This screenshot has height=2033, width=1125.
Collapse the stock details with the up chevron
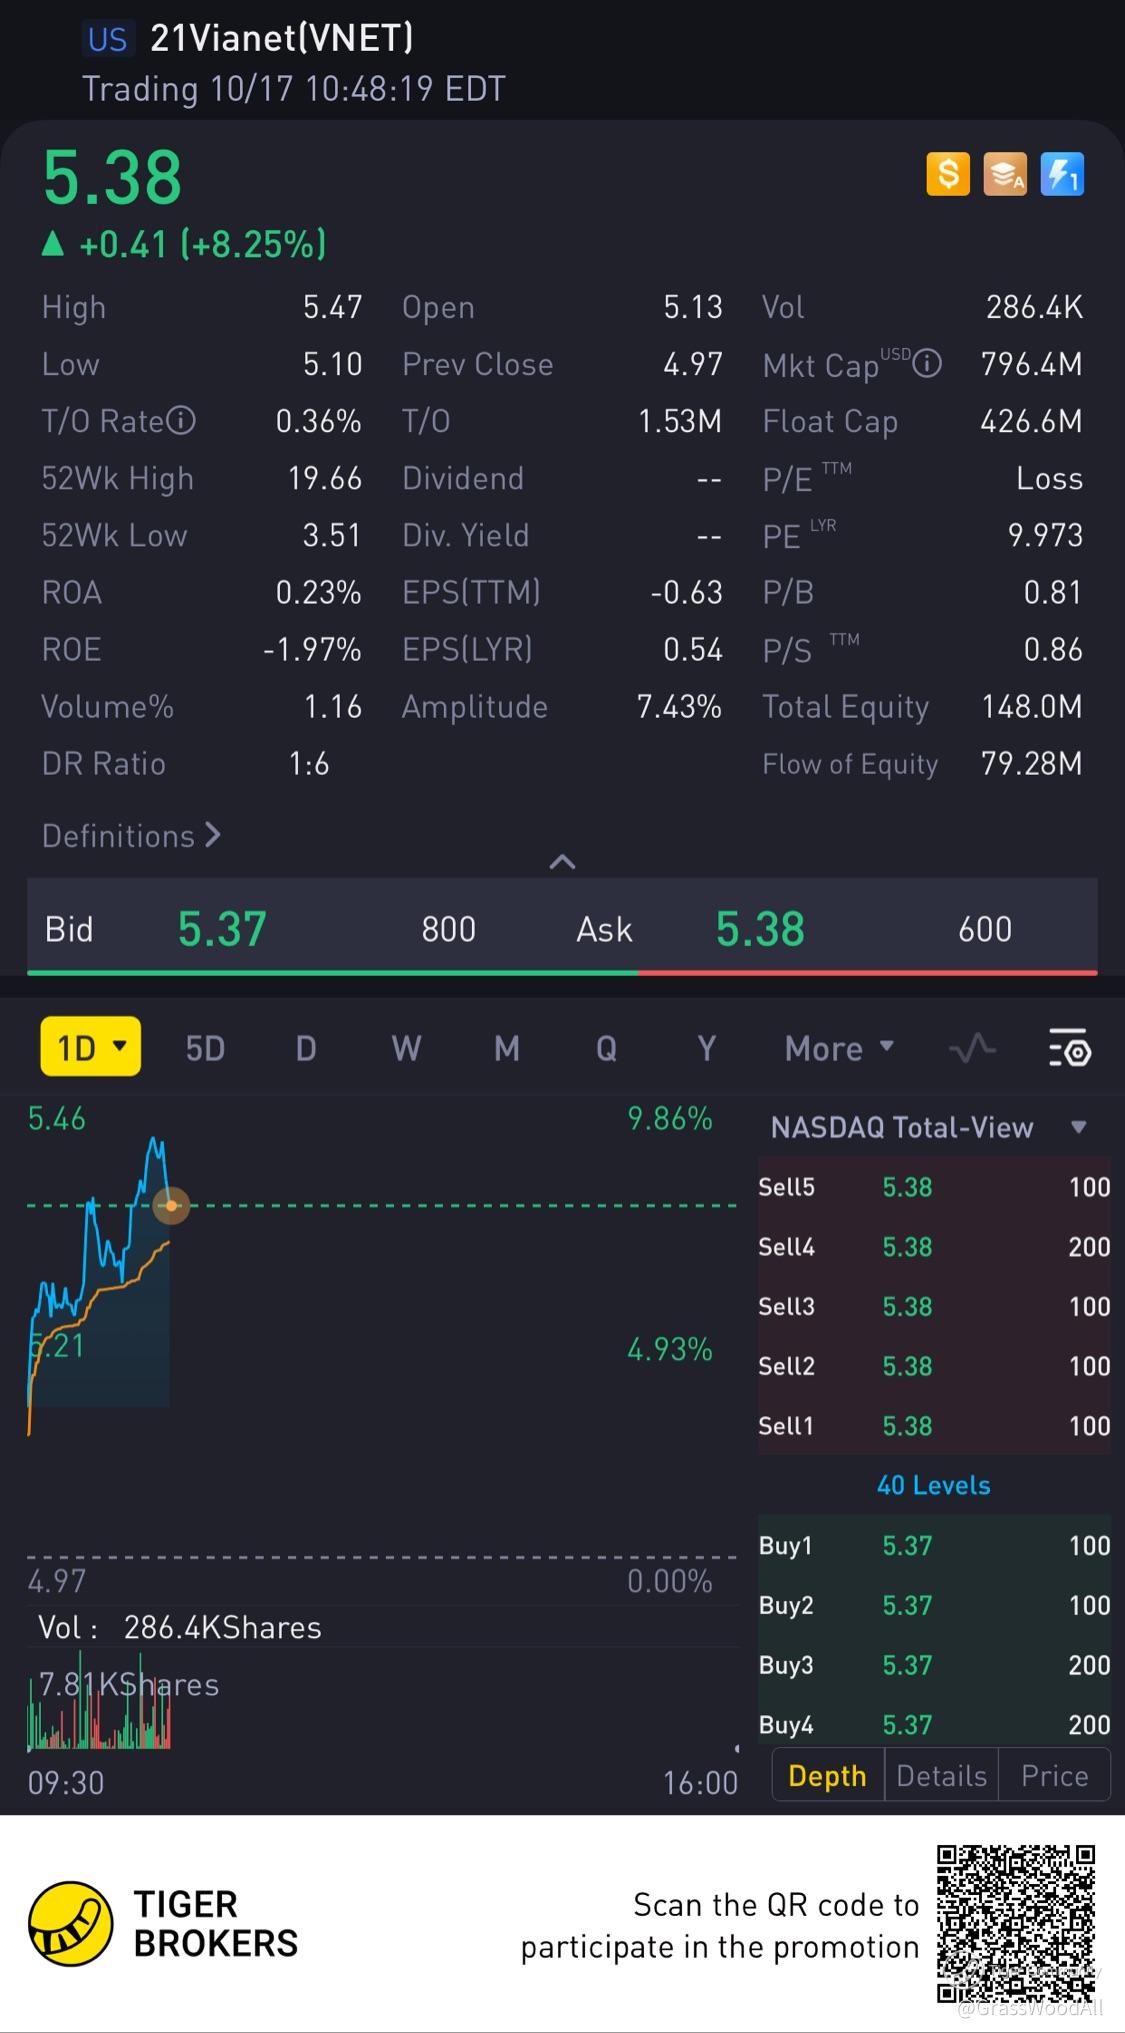click(x=563, y=861)
